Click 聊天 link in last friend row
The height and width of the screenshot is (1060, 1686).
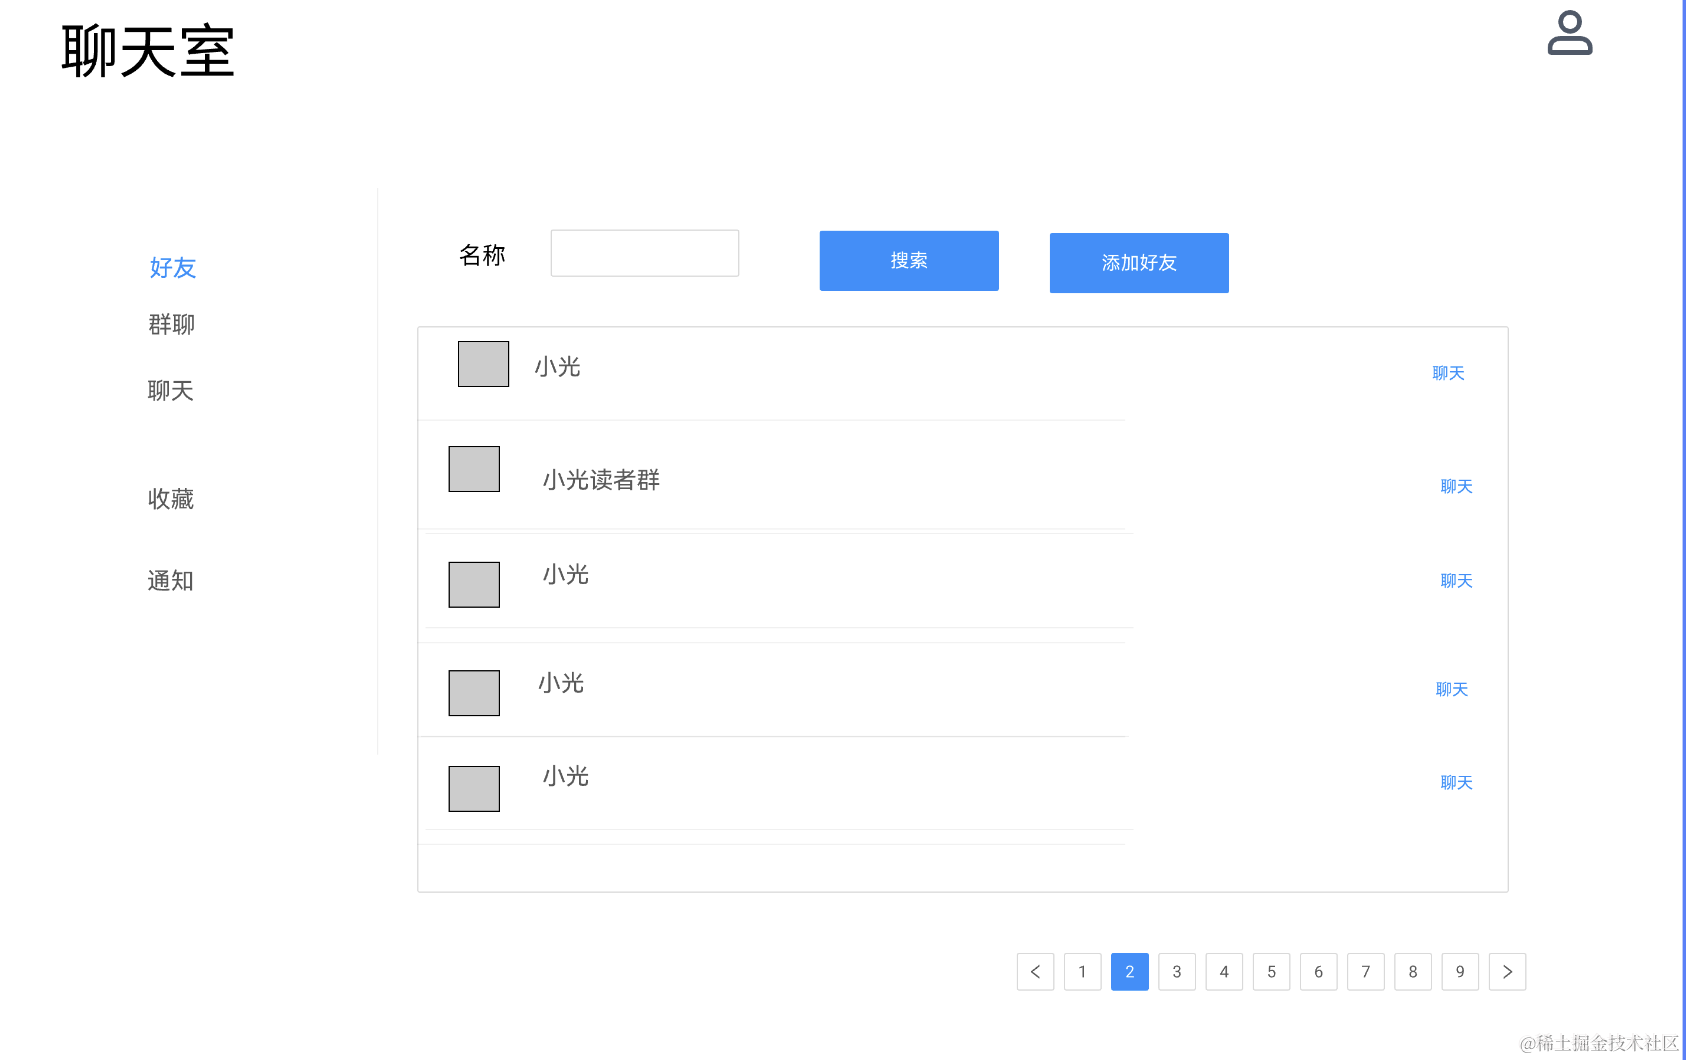1456,783
